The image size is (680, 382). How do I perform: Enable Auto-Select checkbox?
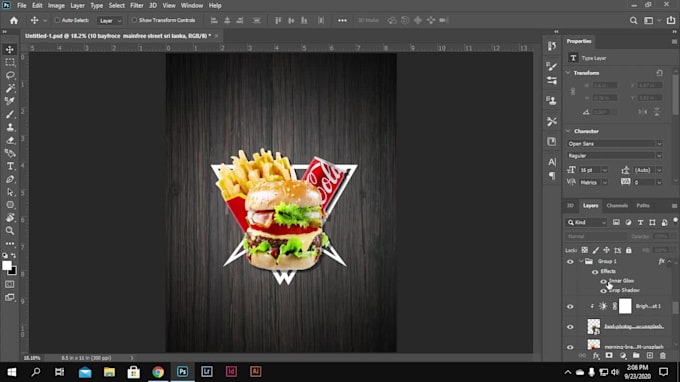(x=57, y=20)
